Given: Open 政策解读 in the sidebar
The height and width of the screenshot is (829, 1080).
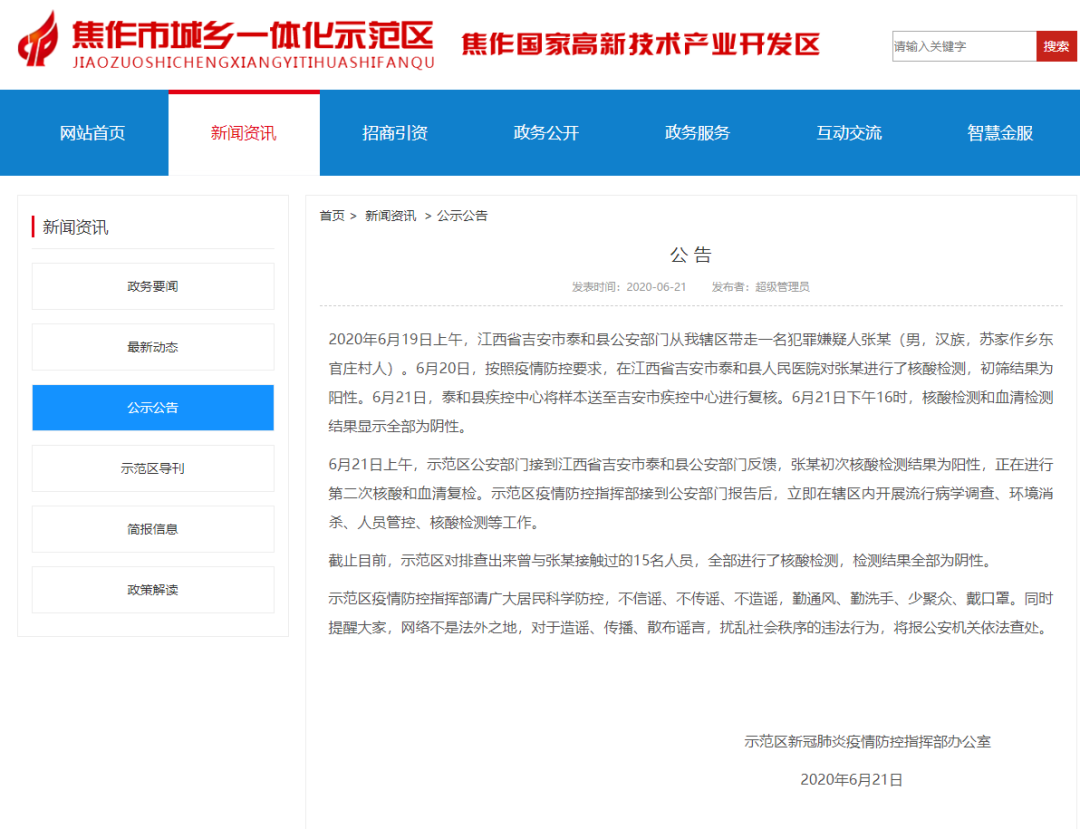Looking at the screenshot, I should point(153,589).
